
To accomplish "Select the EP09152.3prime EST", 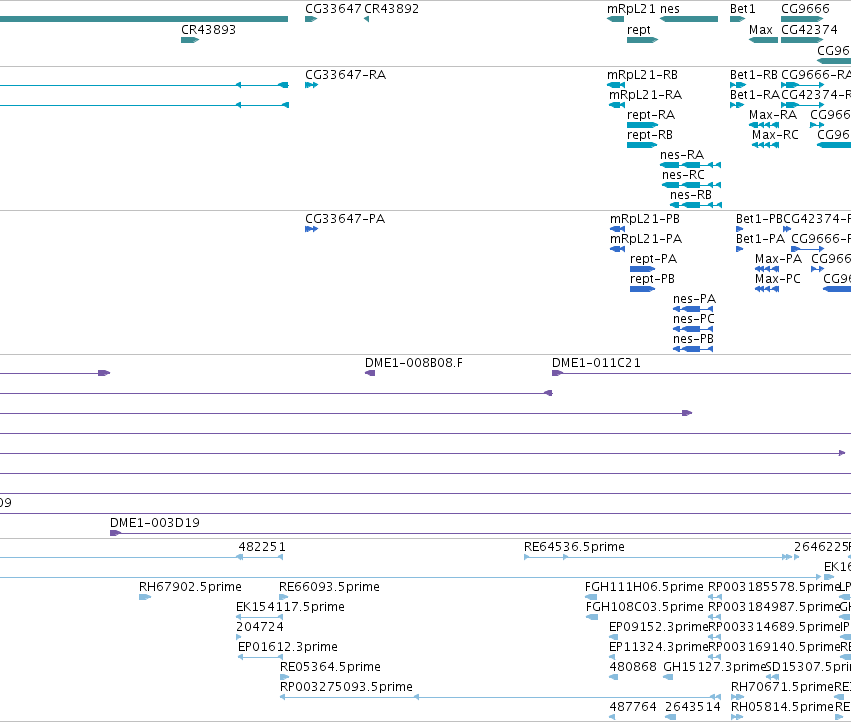I will (612, 637).
